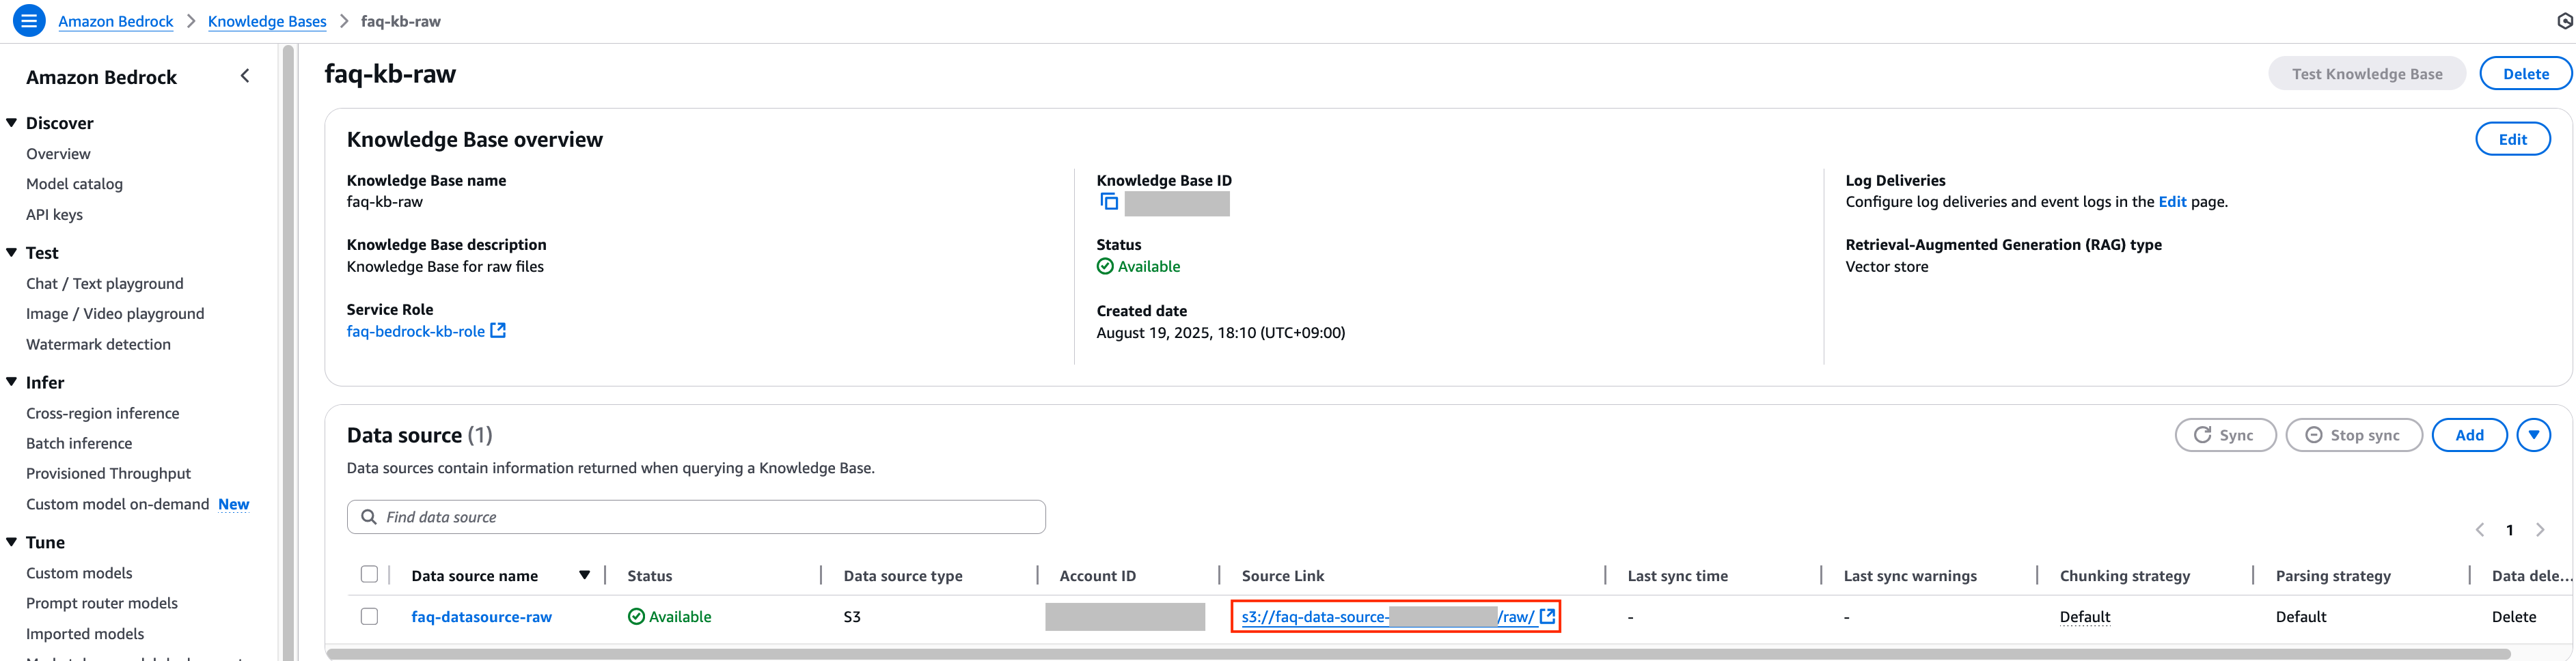
Task: Select the faq-datasource-raw row checkbox
Action: [369, 616]
